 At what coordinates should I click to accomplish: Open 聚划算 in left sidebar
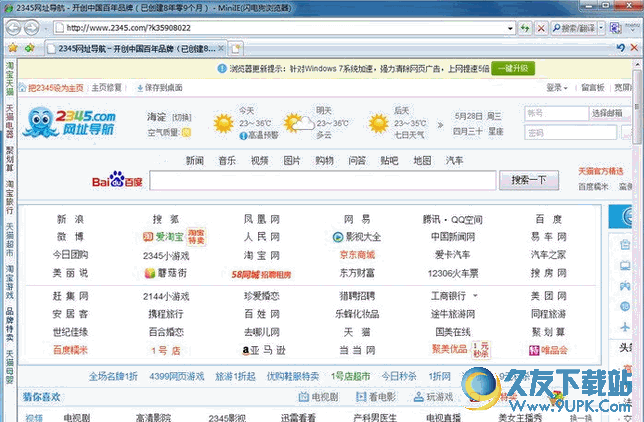9,158
